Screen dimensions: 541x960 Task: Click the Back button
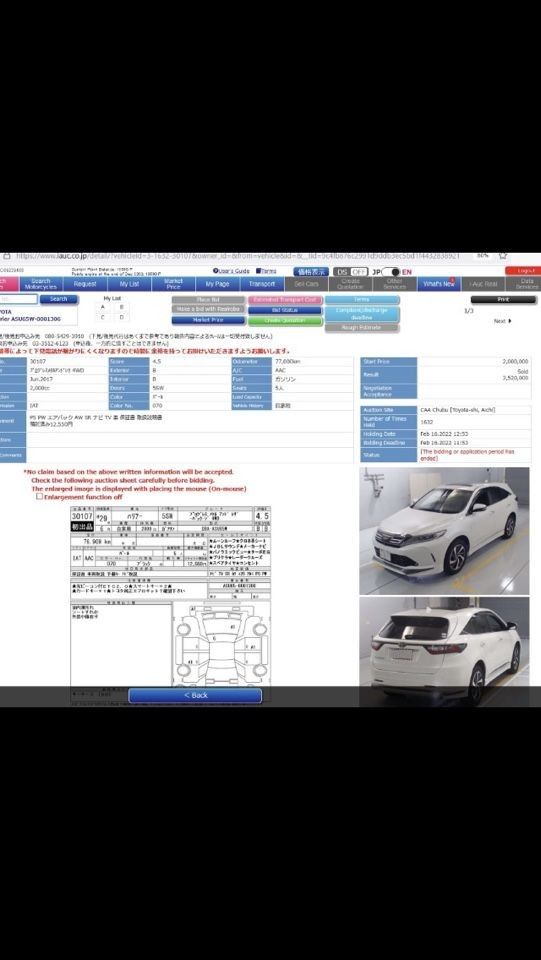tap(195, 696)
